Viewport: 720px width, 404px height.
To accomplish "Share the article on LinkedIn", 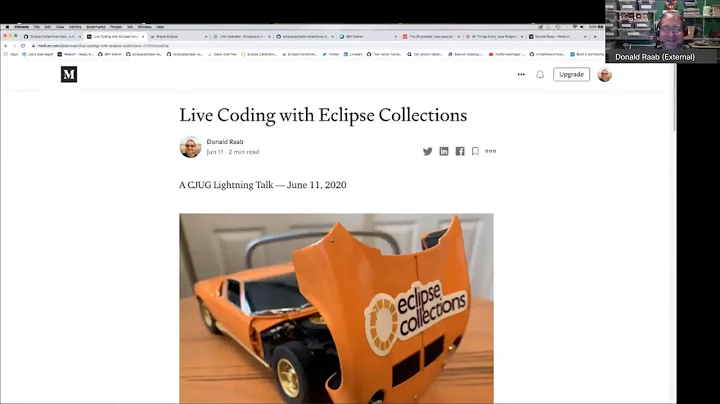I will 444,151.
